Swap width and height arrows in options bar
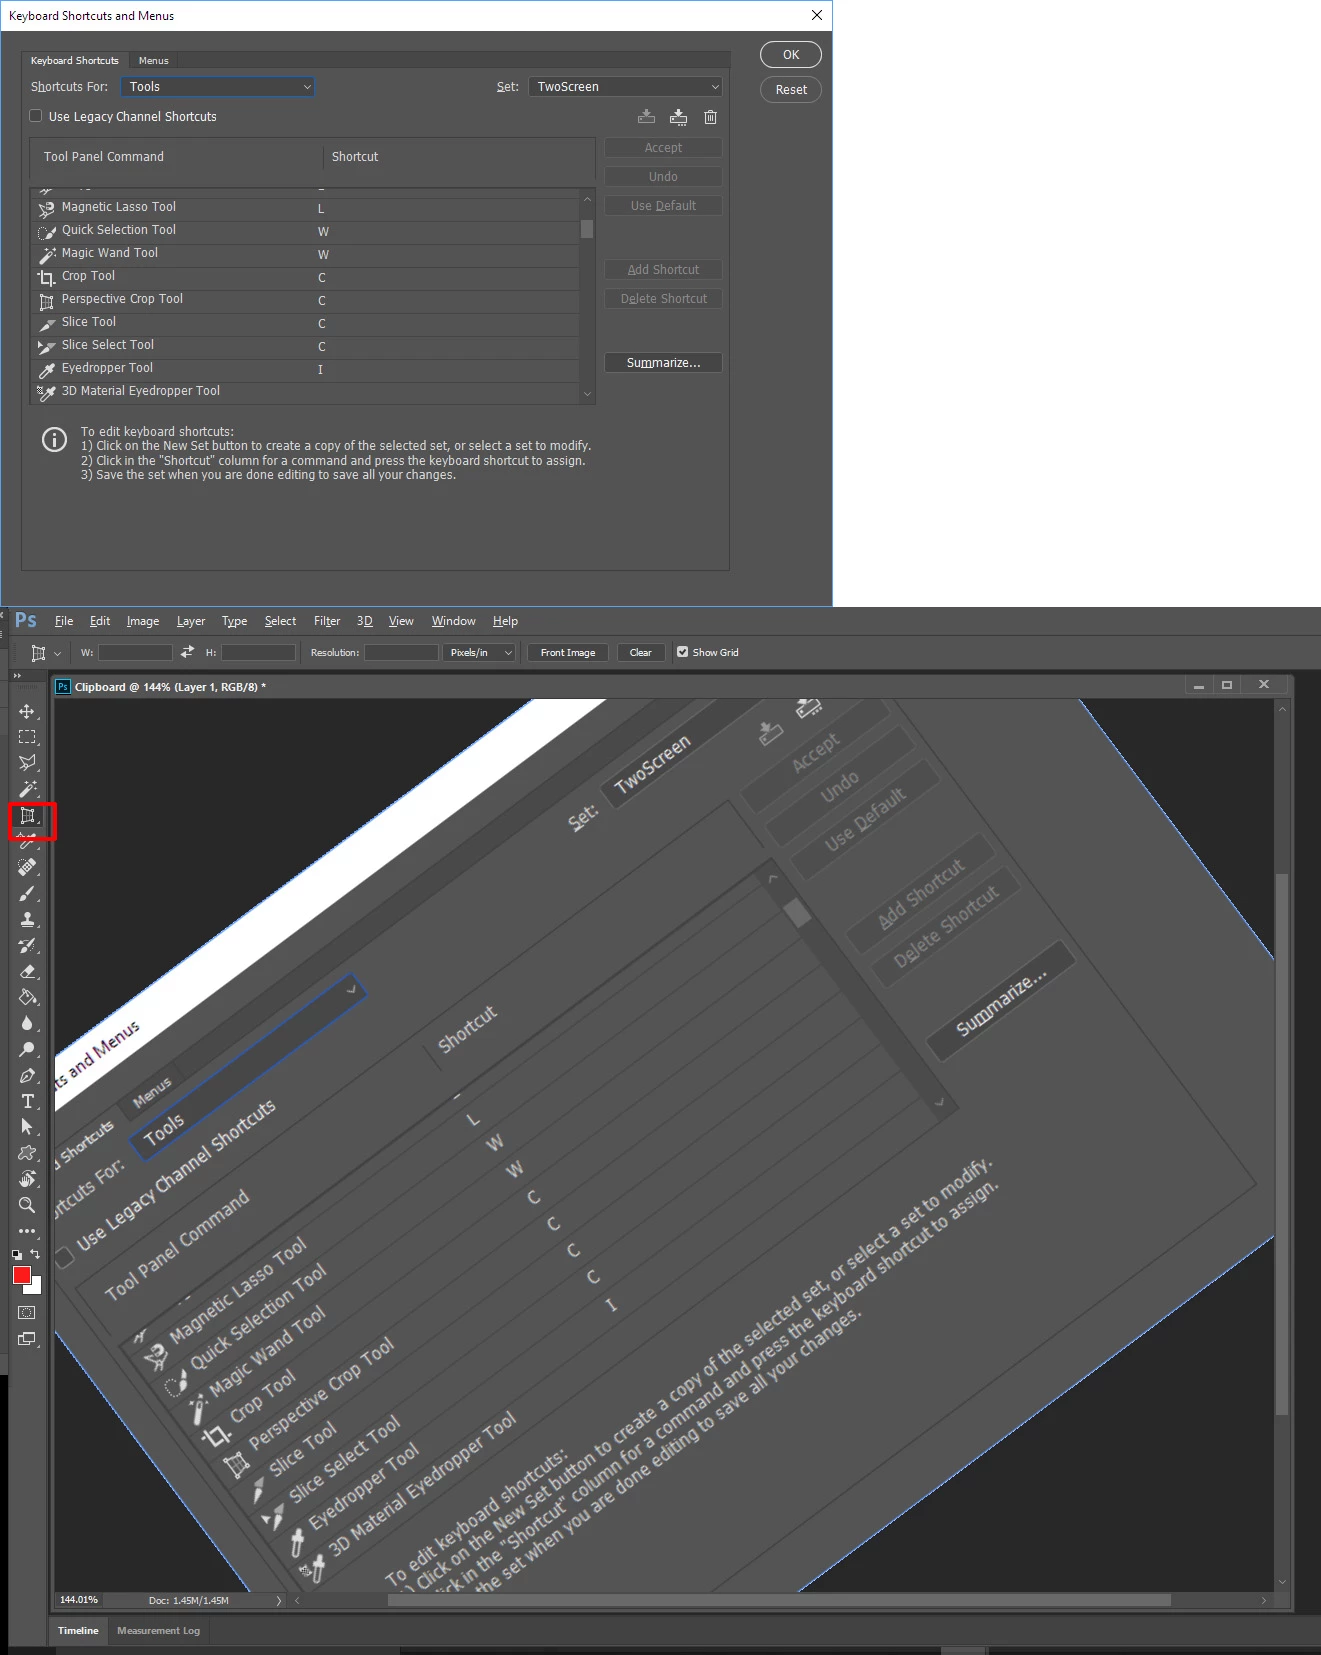The image size is (1321, 1655). (x=187, y=652)
